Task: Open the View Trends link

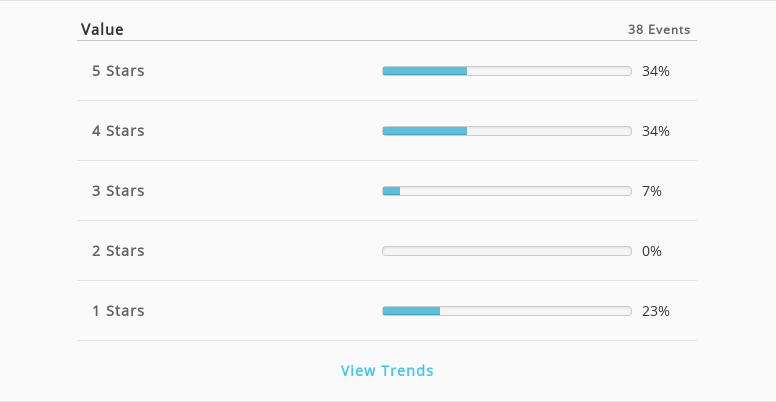Action: coord(387,370)
